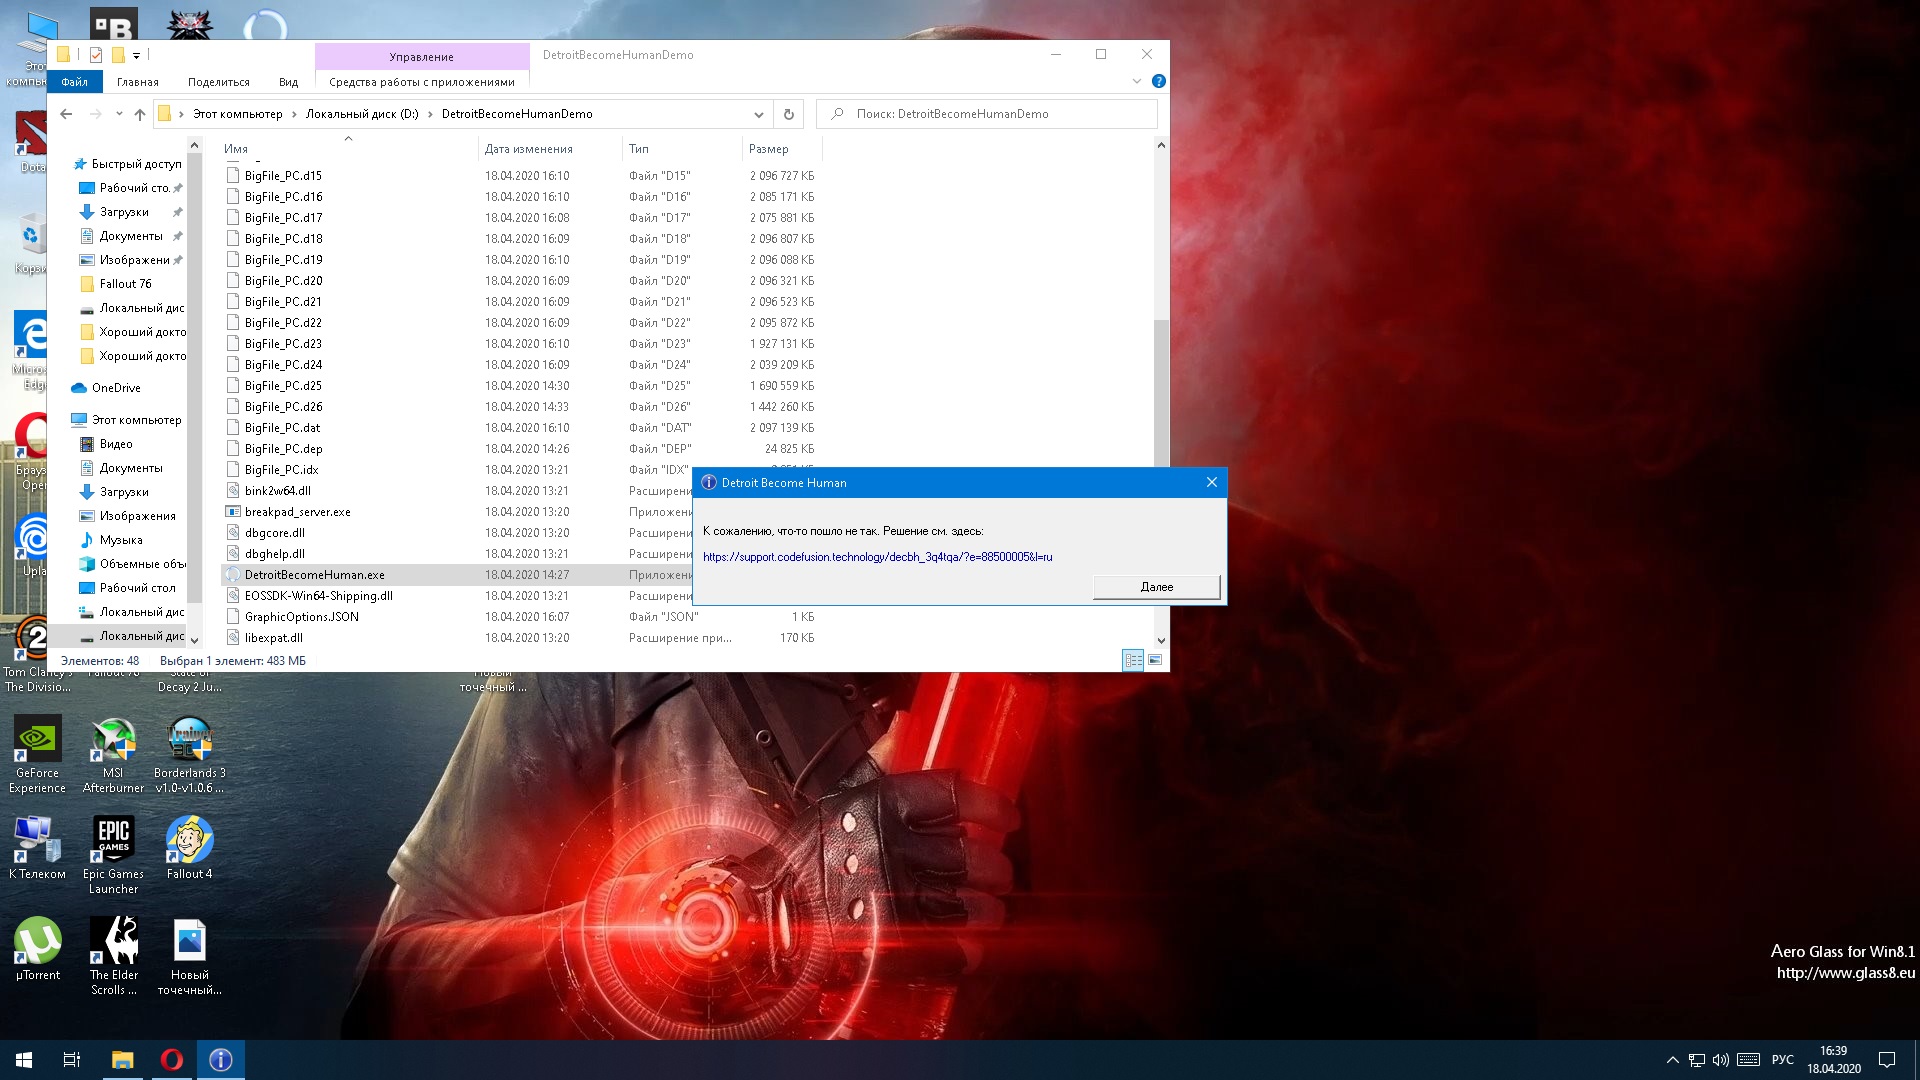Close the Detroit Become Human error dialog
This screenshot has height=1080, width=1920.
pyautogui.click(x=1212, y=482)
